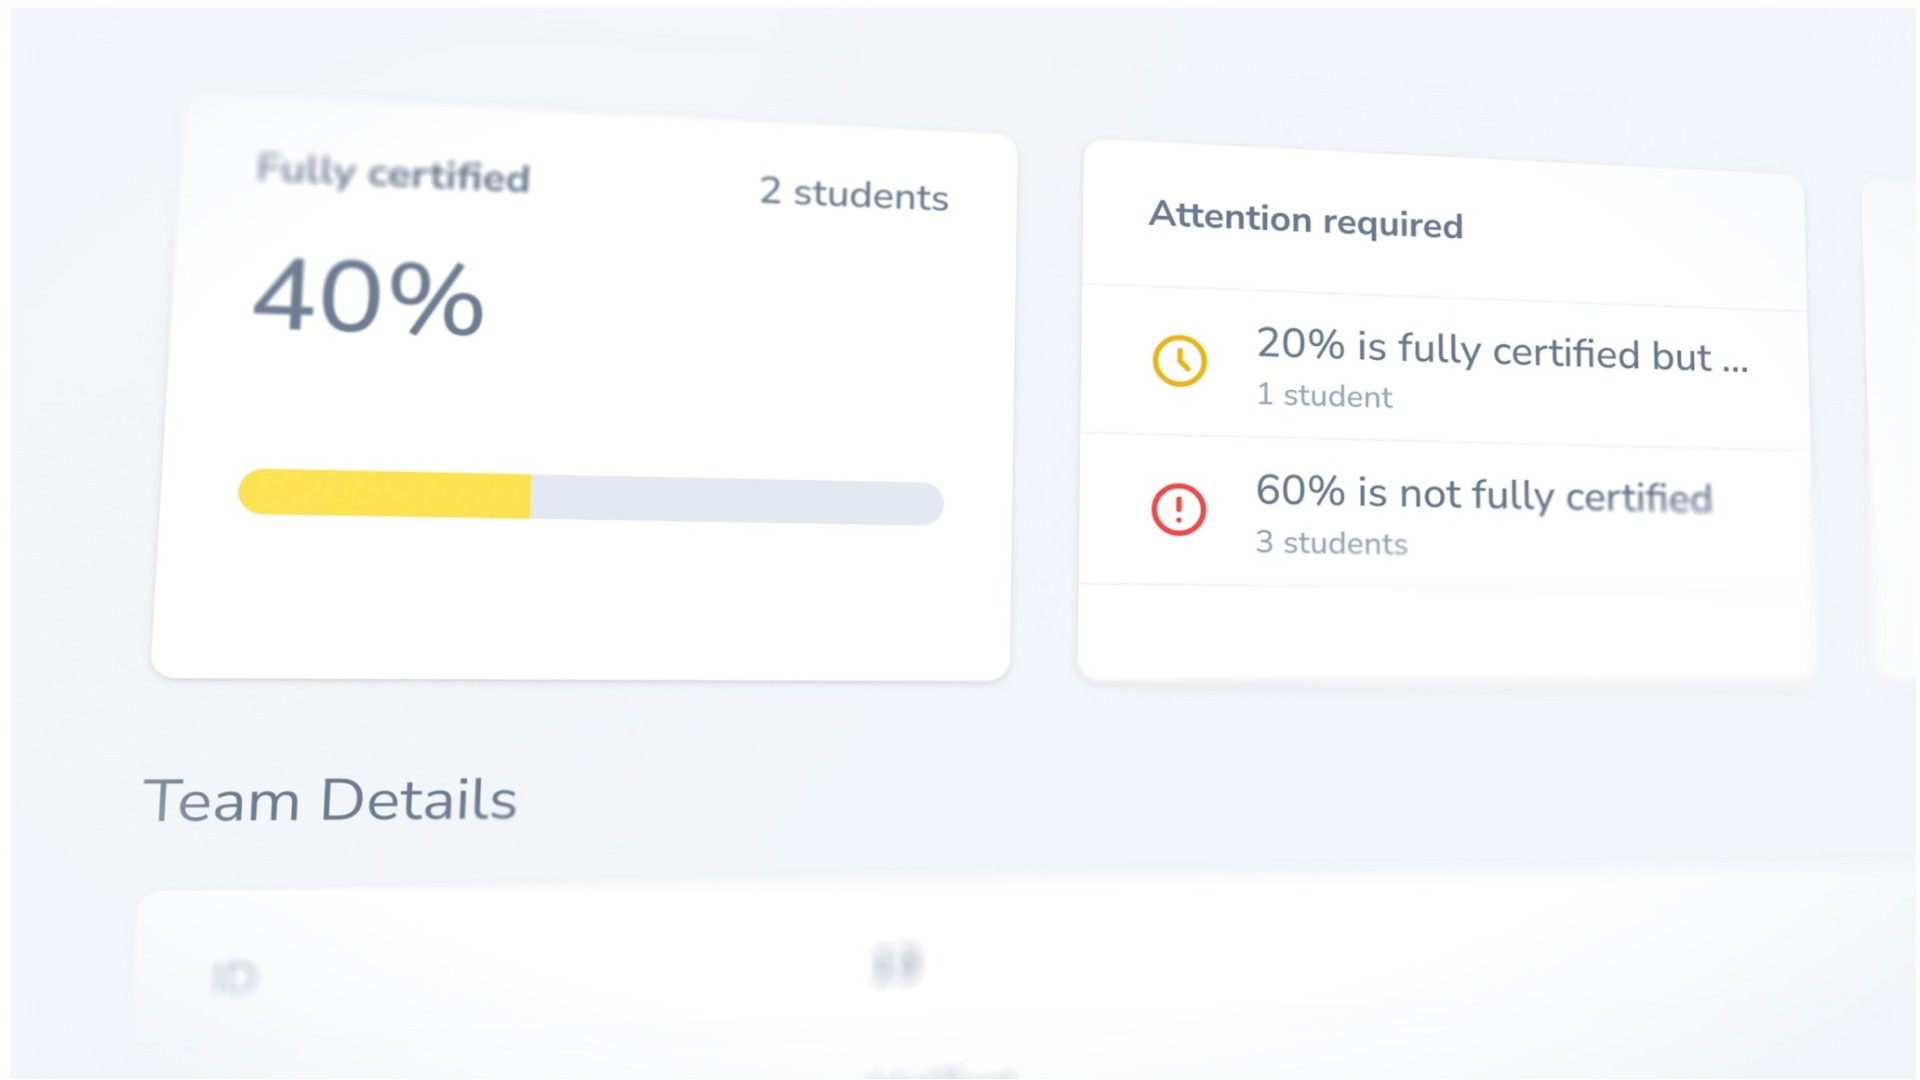Click the 'Fully certified' card title

[x=393, y=173]
